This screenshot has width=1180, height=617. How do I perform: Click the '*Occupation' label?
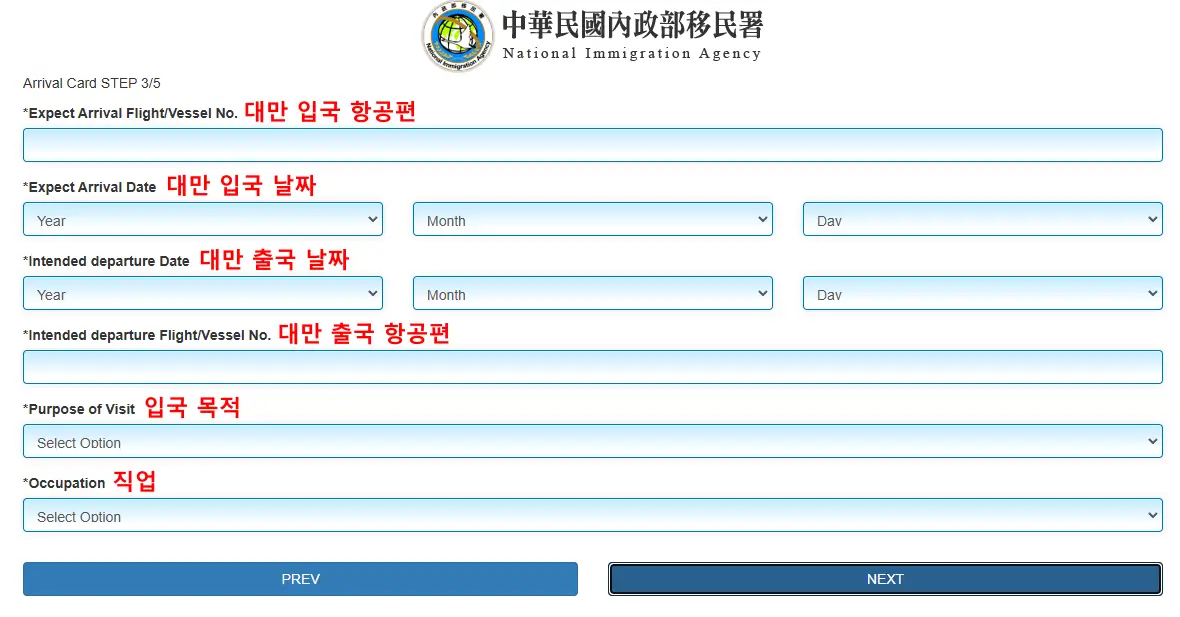64,483
